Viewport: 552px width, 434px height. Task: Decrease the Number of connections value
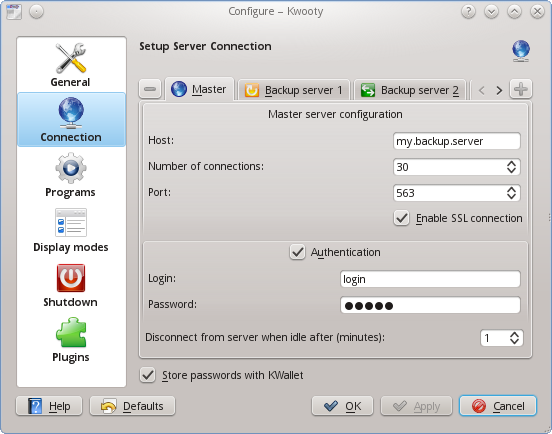[x=512, y=171]
